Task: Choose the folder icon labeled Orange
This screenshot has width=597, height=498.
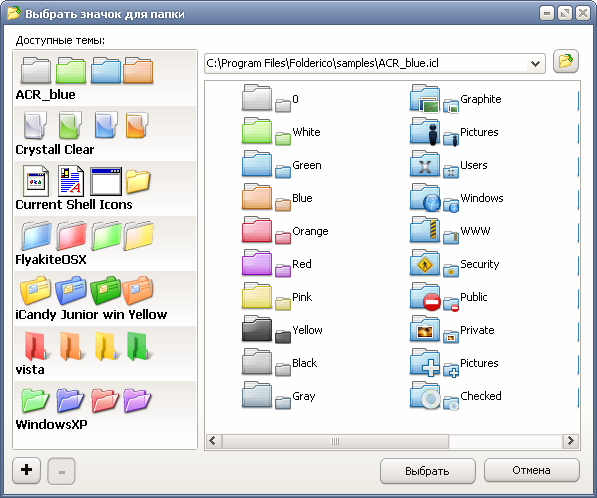Action: pyautogui.click(x=285, y=231)
